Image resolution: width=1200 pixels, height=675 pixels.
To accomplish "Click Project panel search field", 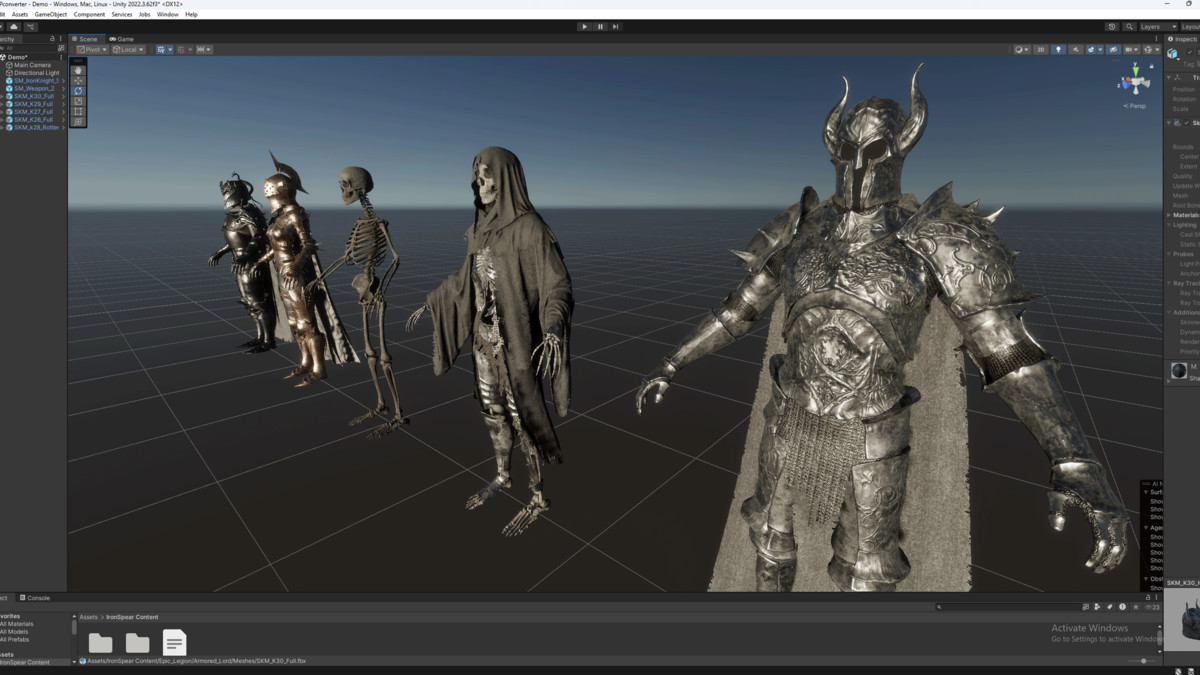I will pyautogui.click(x=1007, y=607).
